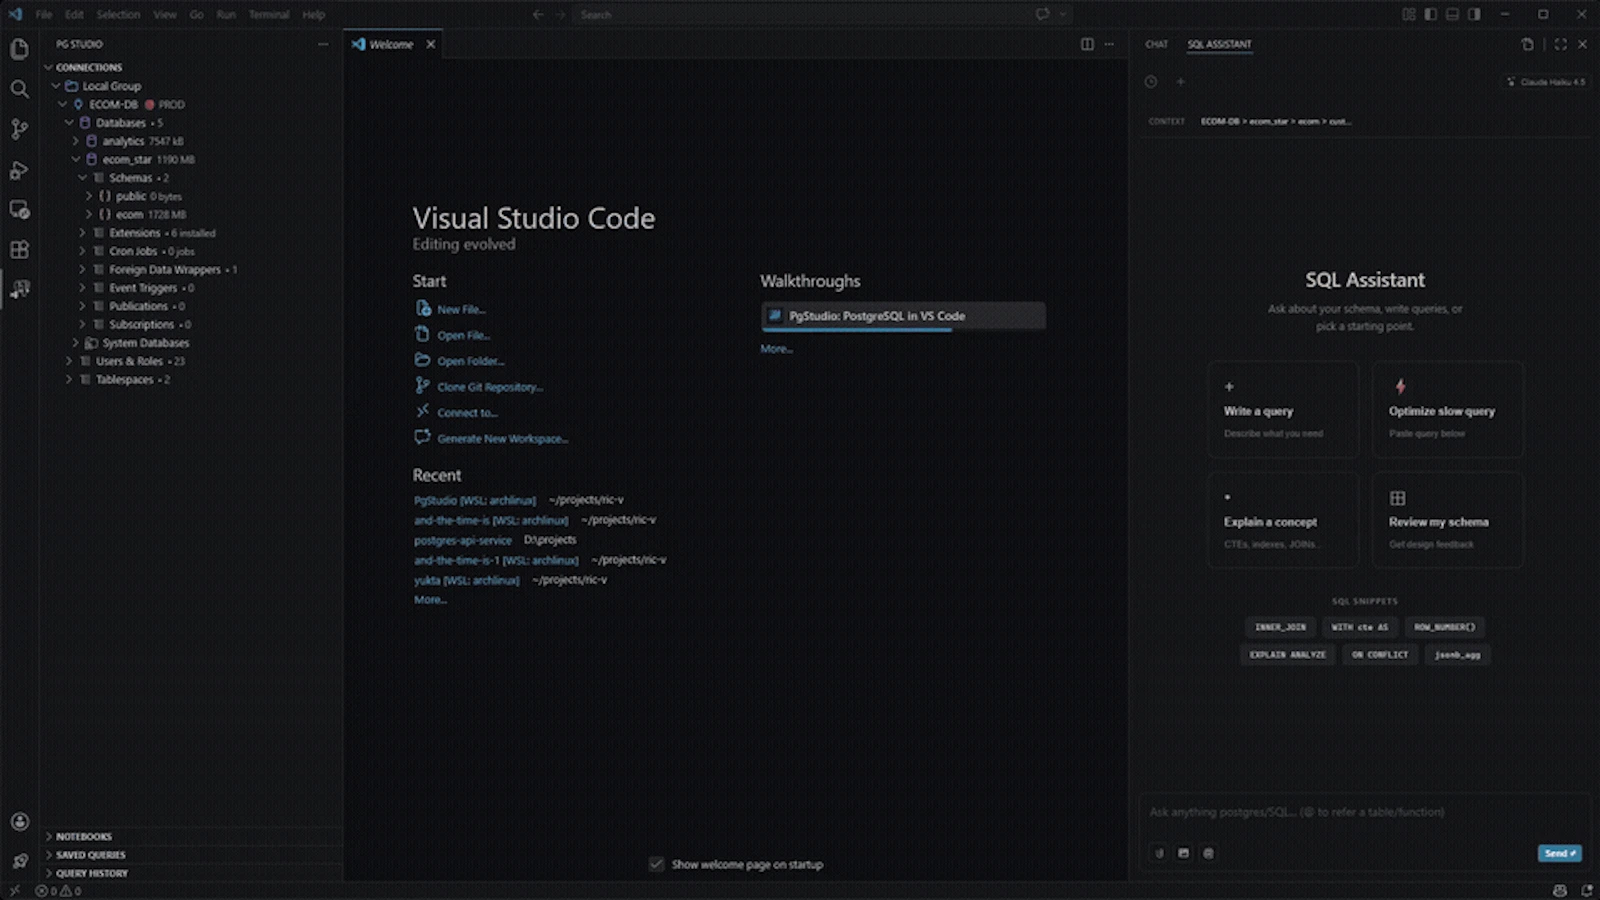Open editor more-actions ellipsis beside split icon
Viewport: 1600px width, 900px height.
(1109, 44)
